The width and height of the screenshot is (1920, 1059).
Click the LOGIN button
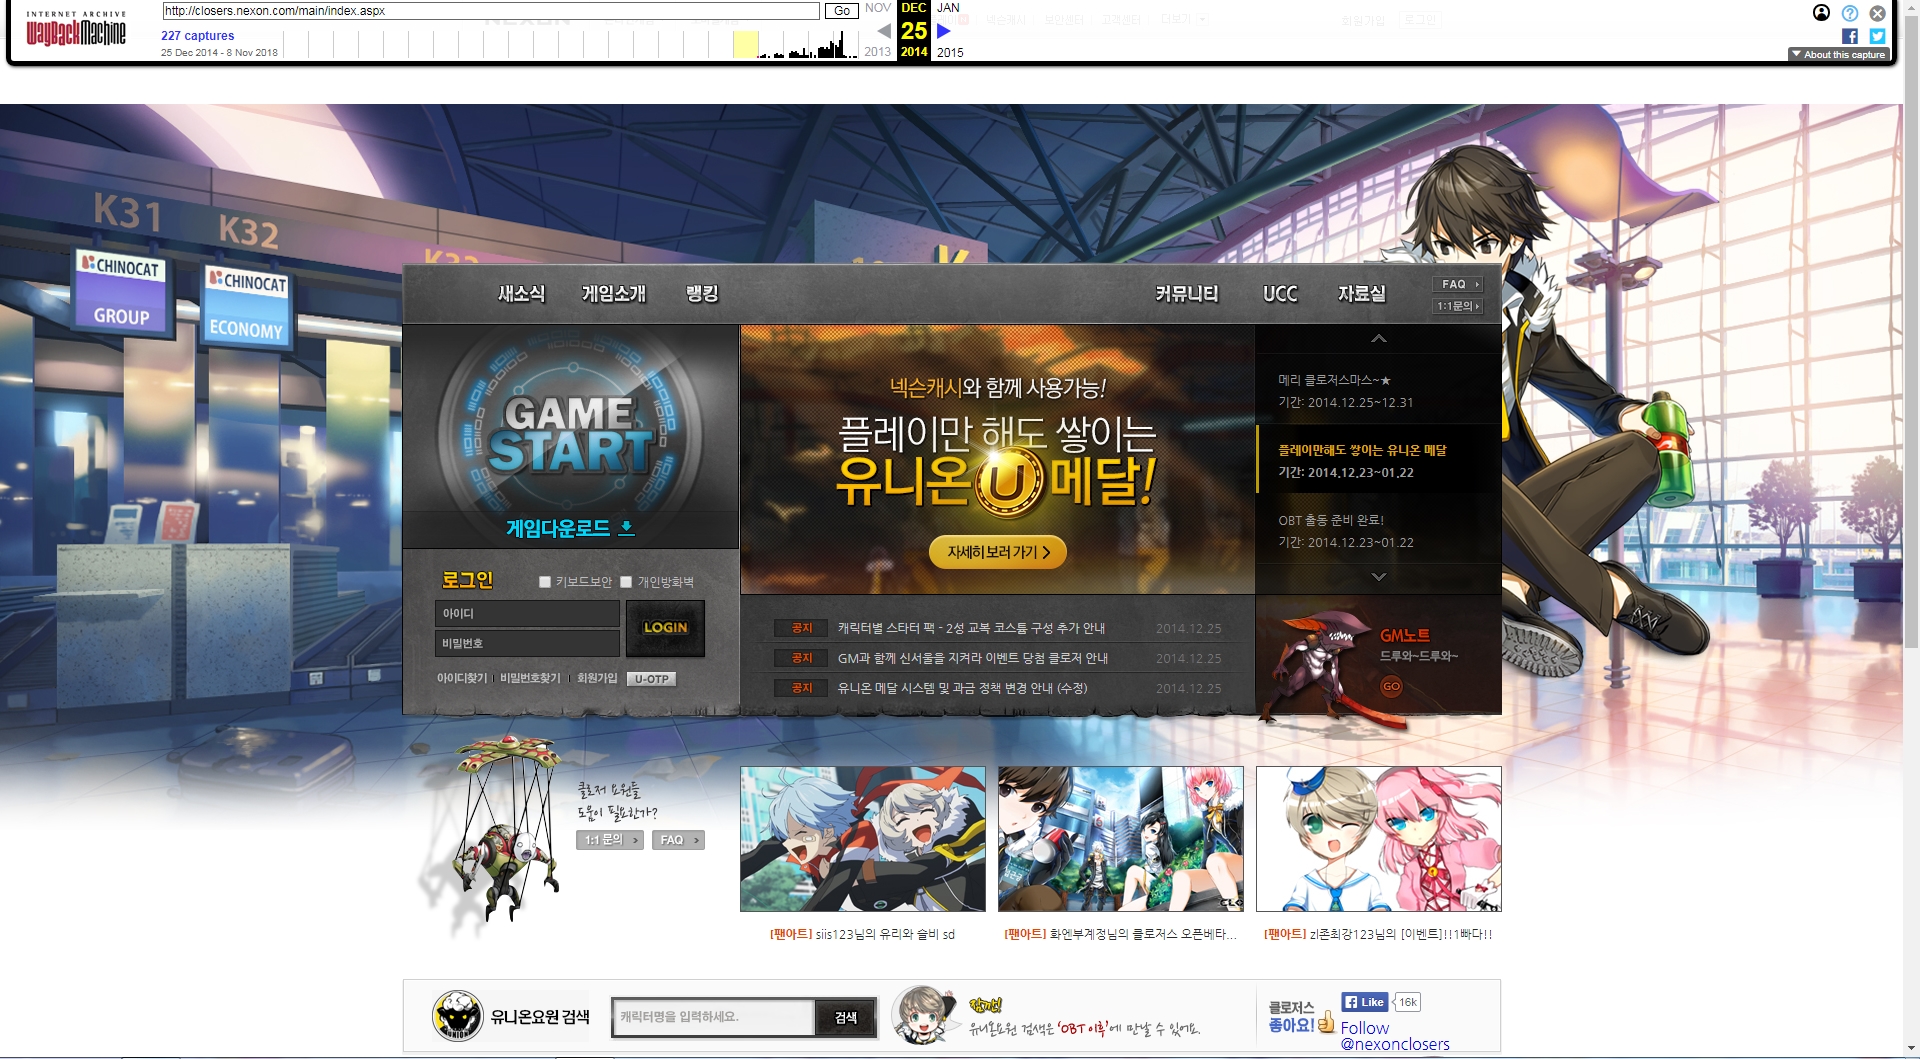pos(665,628)
